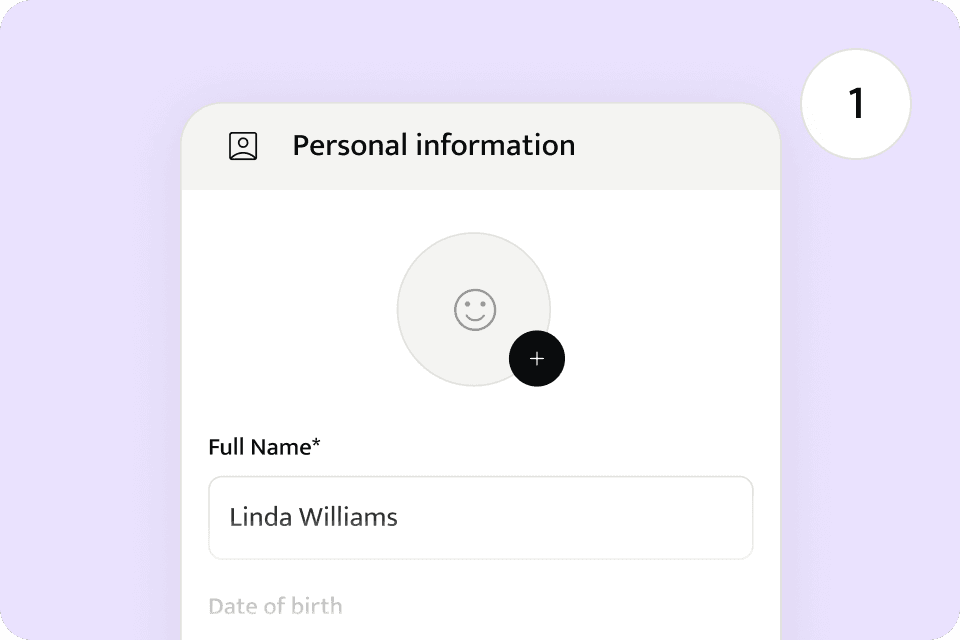Click the word "information" in the header

click(495, 145)
